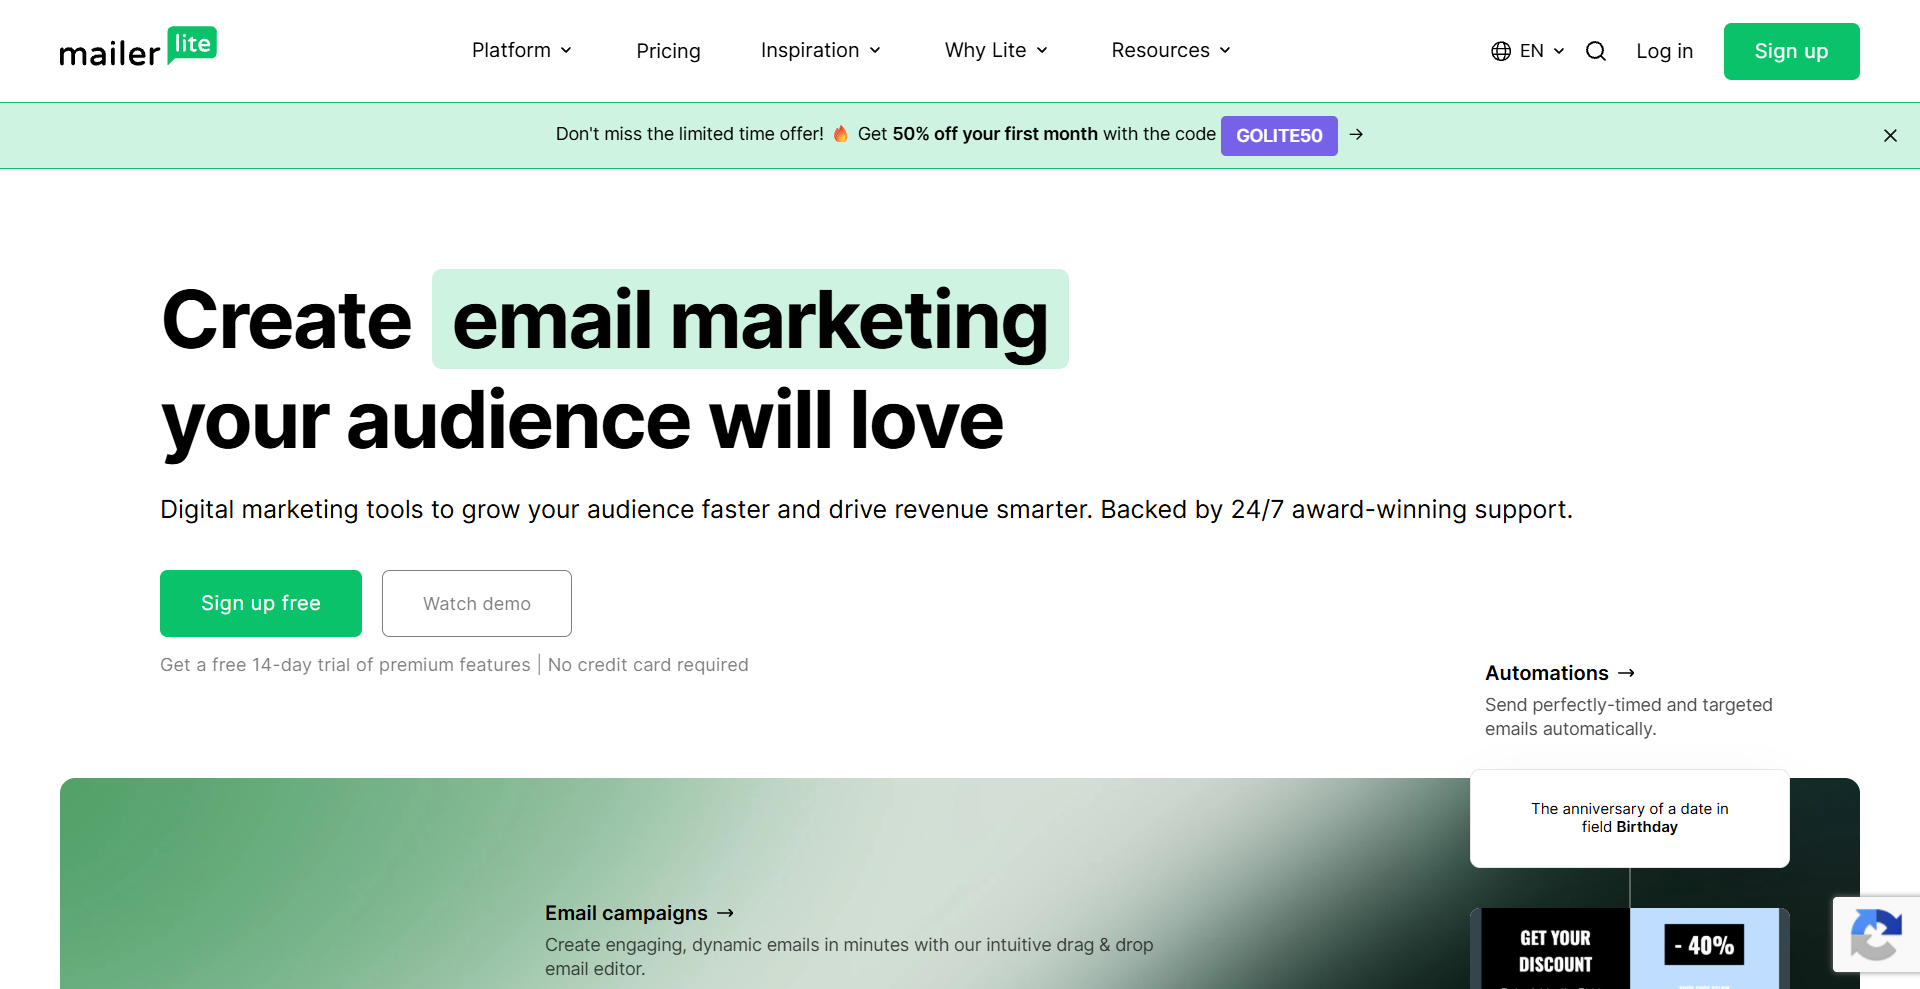
Task: Click the reCAPTCHA badge icon
Action: click(1876, 934)
